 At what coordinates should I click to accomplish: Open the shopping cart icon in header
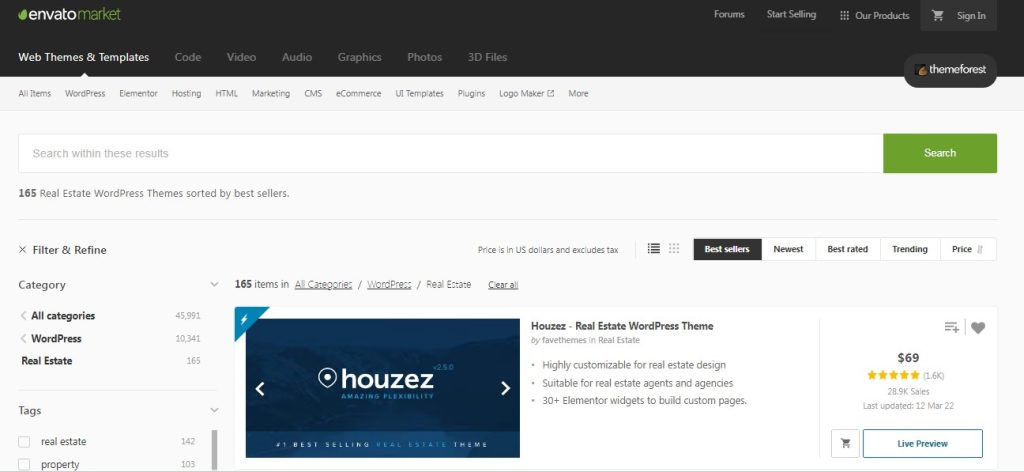click(938, 16)
